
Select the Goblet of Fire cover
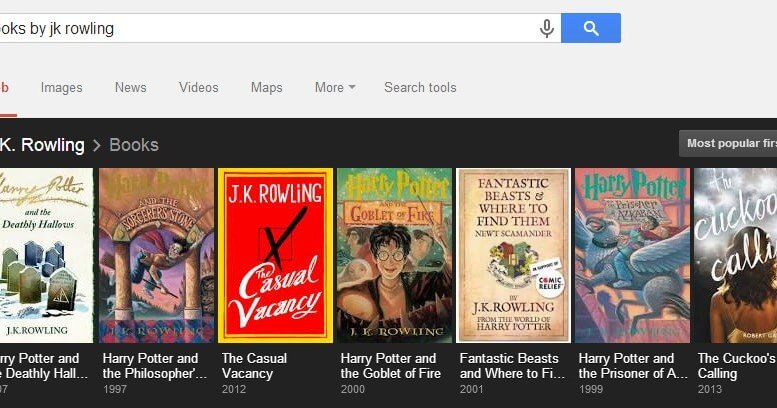pyautogui.click(x=394, y=255)
